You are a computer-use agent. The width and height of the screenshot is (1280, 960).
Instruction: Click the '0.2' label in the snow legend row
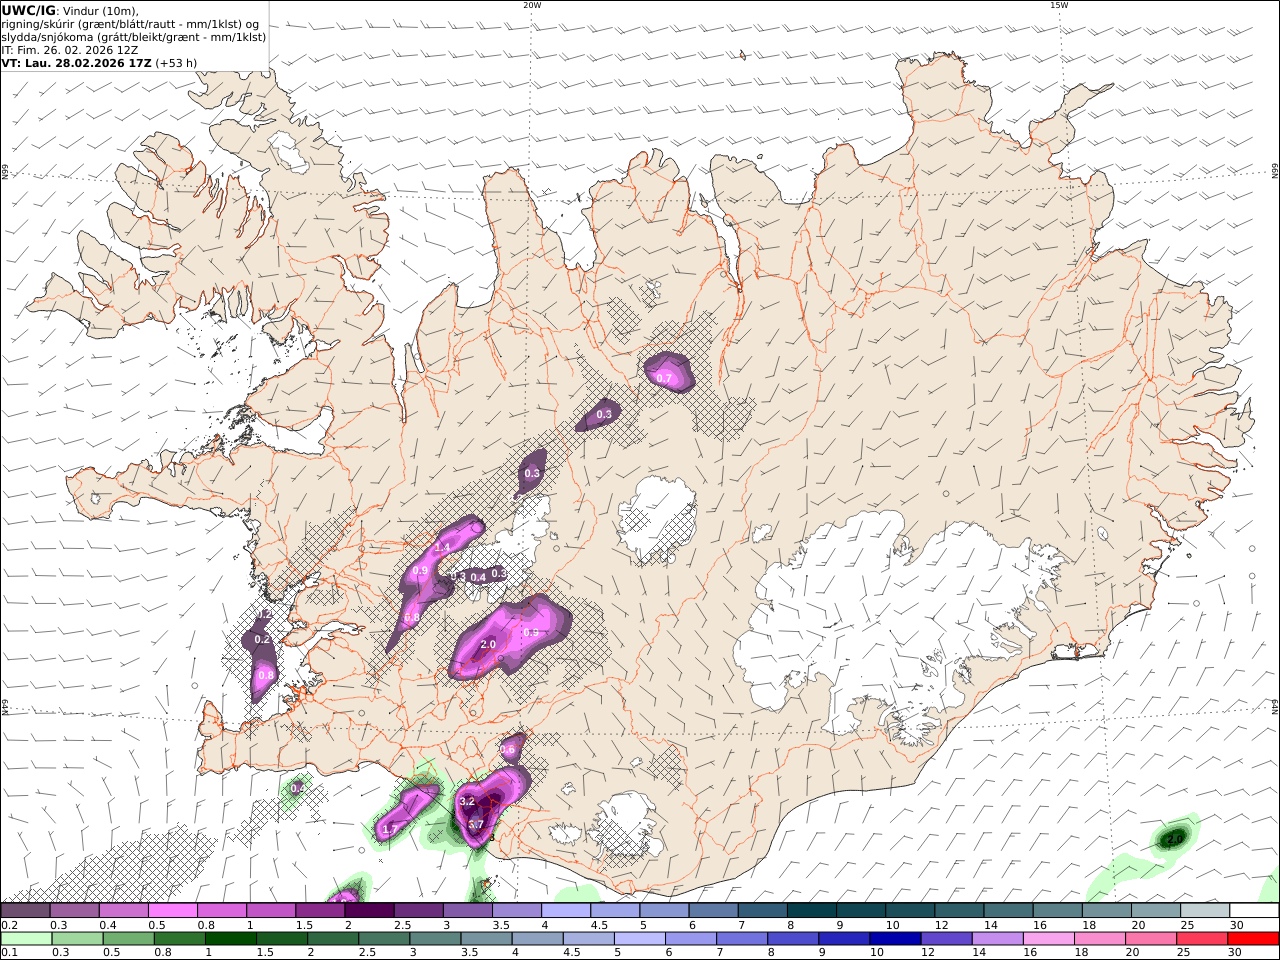point(9,925)
